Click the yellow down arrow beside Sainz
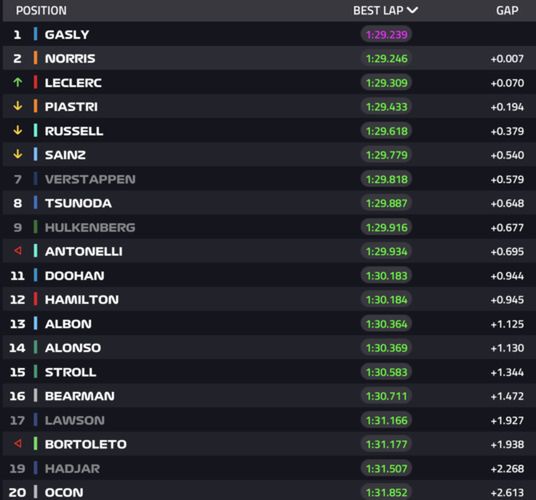Image resolution: width=536 pixels, height=500 pixels. (x=18, y=154)
